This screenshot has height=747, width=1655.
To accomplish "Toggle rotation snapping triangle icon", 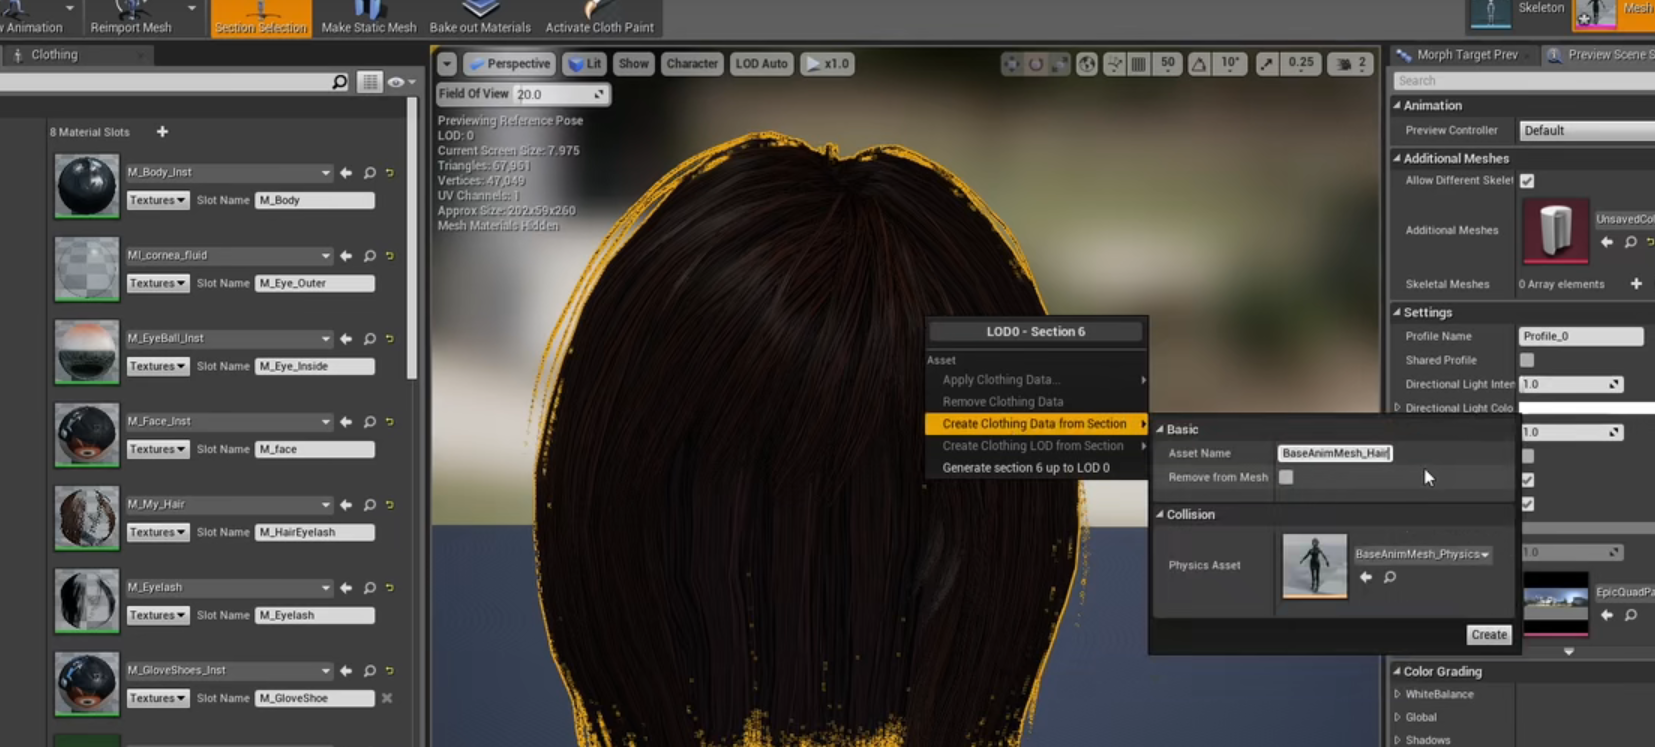I will pos(1199,64).
